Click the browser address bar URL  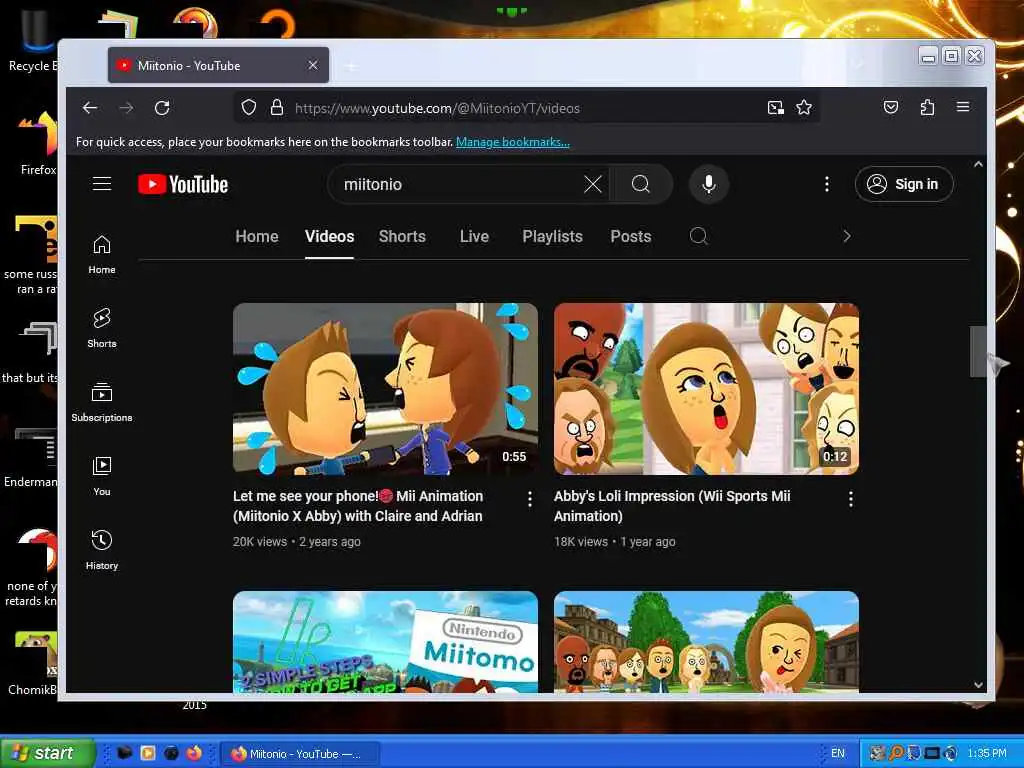click(x=438, y=108)
